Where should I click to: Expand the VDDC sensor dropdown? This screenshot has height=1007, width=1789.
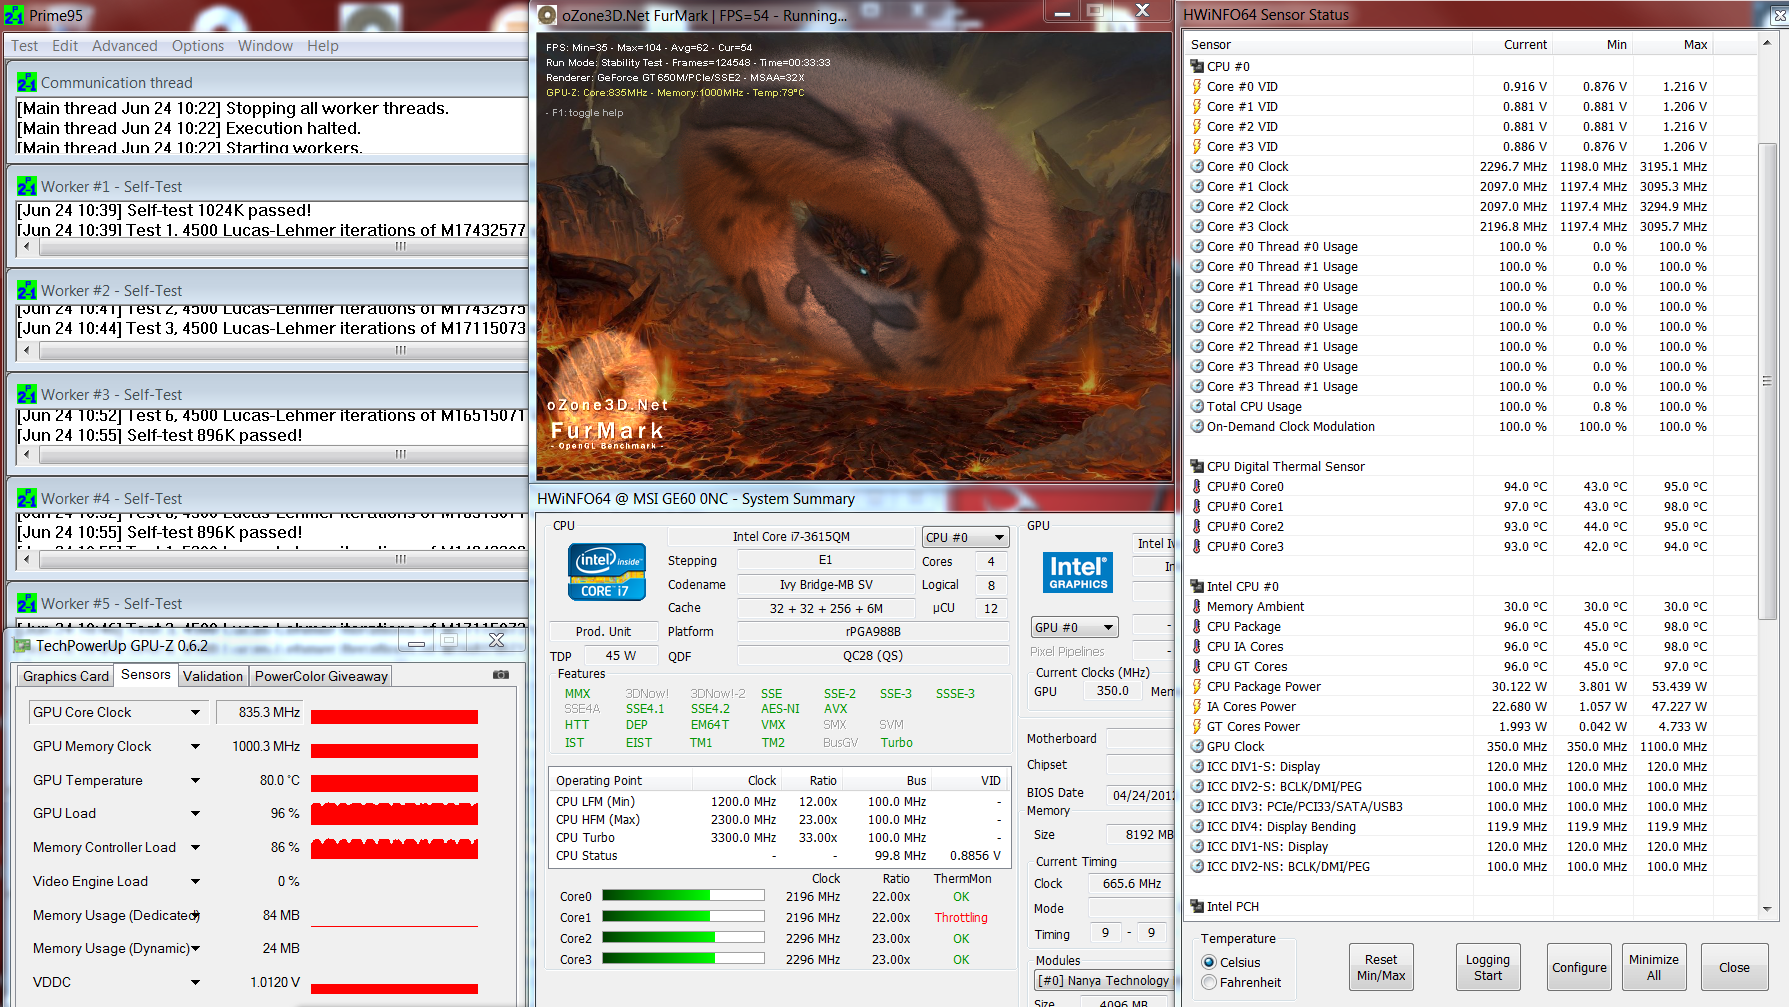tap(195, 982)
